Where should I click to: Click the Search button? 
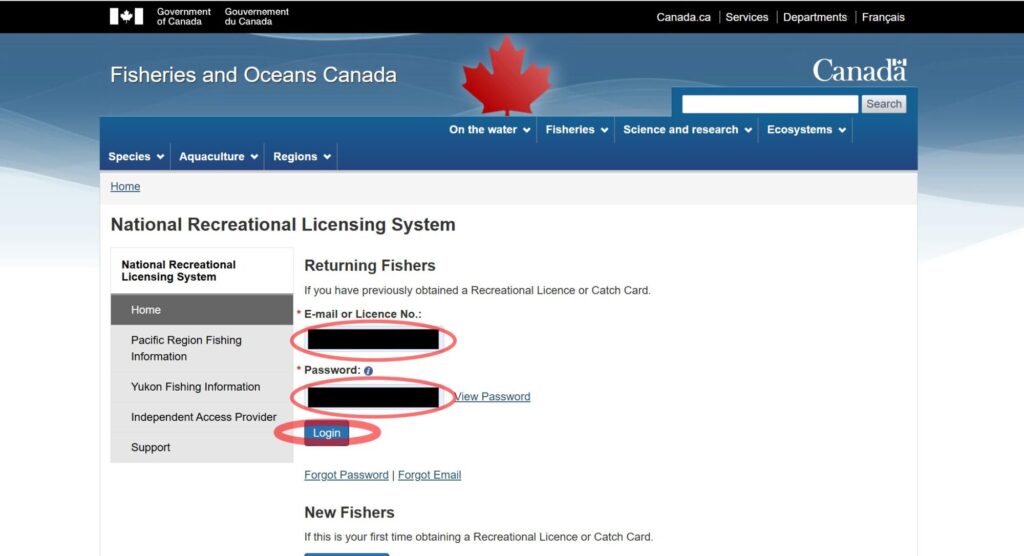click(884, 104)
